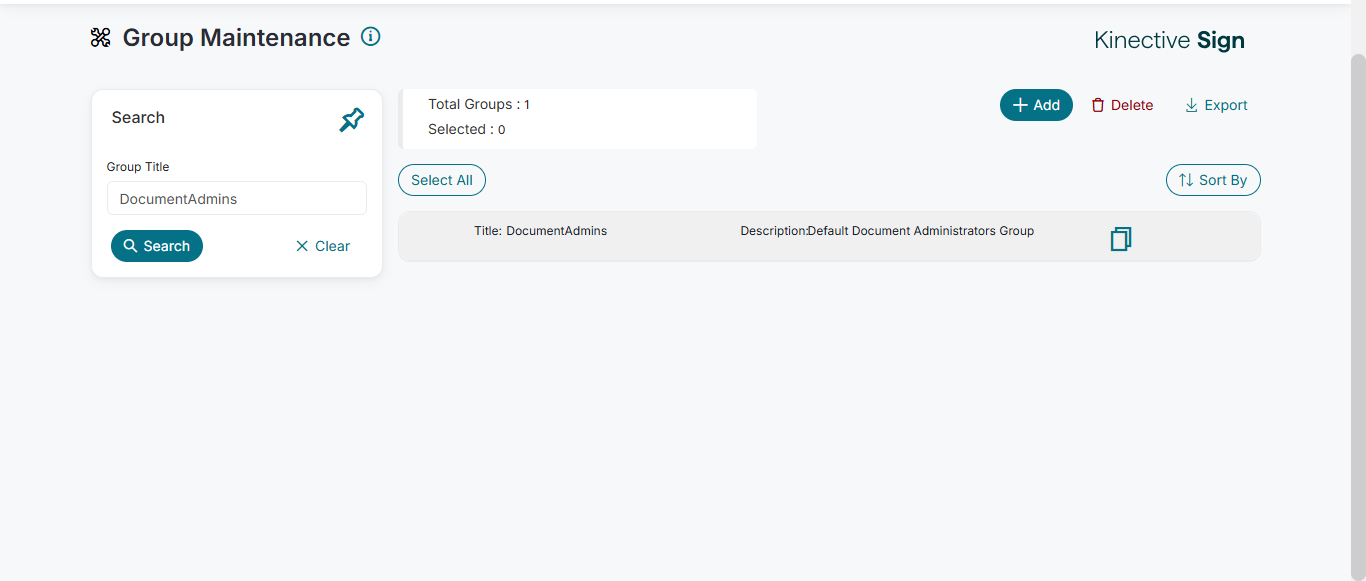Click the Group Maintenance heading
This screenshot has height=581, width=1366.
tap(236, 38)
